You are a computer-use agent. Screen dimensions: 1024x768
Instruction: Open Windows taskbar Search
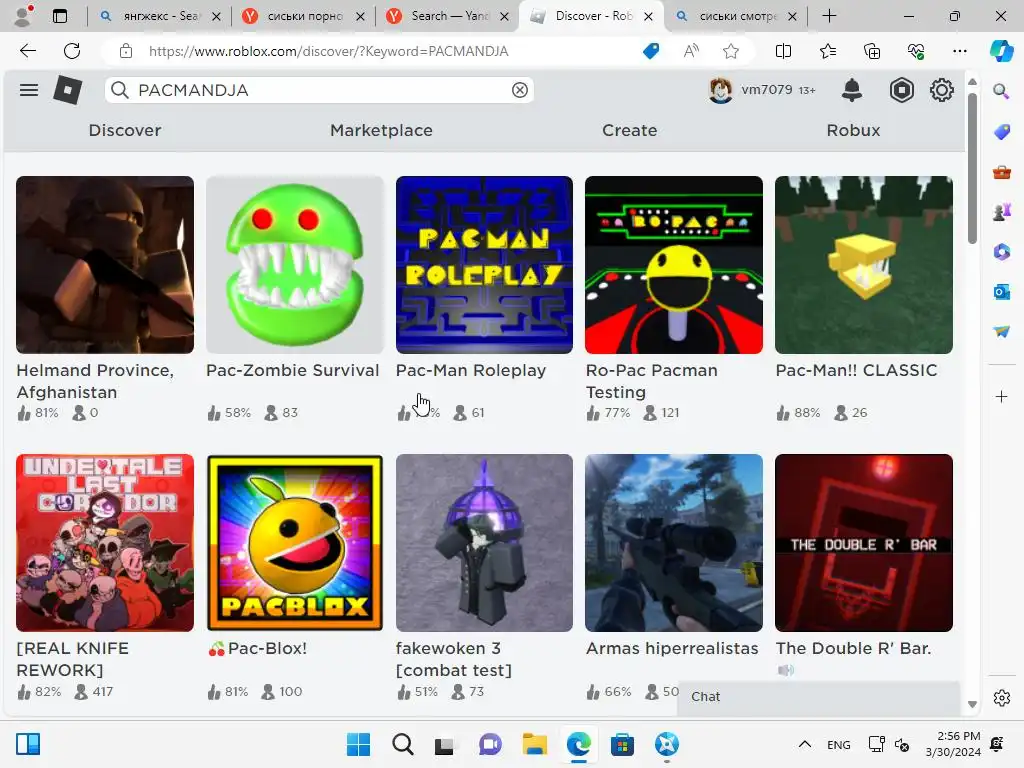[402, 744]
